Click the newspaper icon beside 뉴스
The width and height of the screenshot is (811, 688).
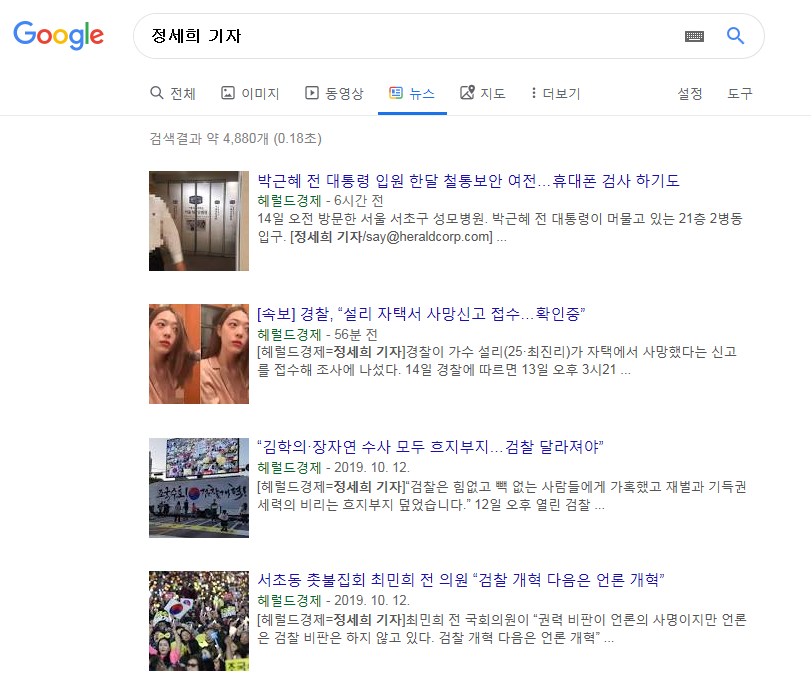coord(396,93)
